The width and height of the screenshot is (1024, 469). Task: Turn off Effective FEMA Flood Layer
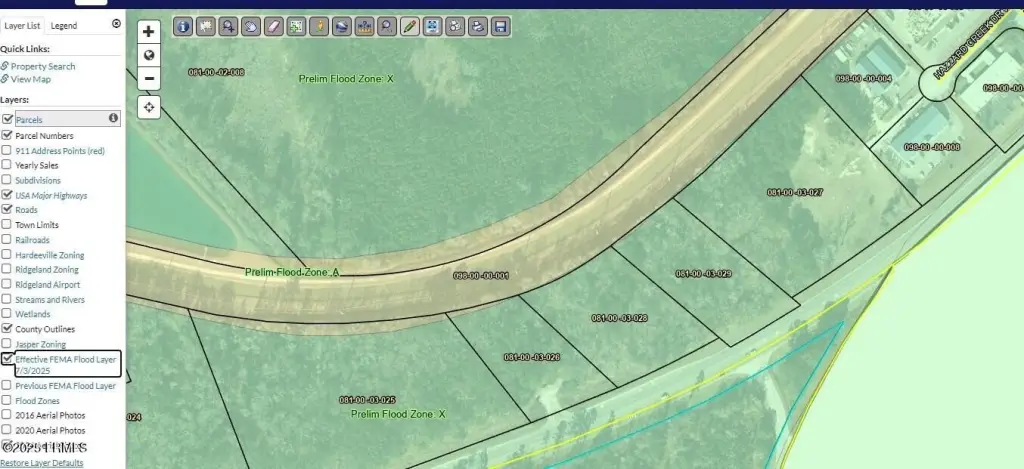click(x=7, y=358)
